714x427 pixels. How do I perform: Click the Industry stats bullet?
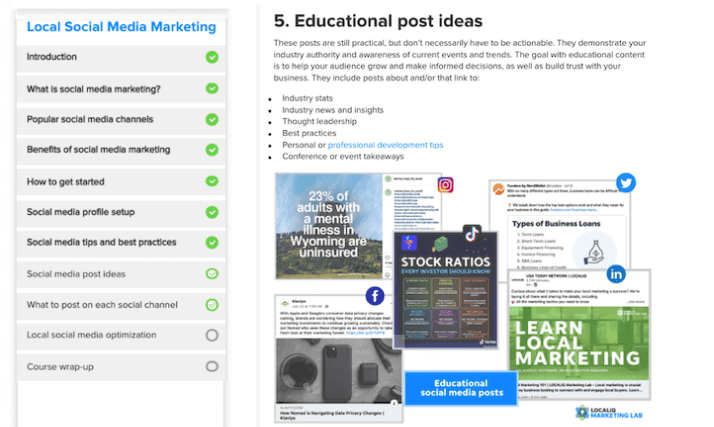(307, 98)
